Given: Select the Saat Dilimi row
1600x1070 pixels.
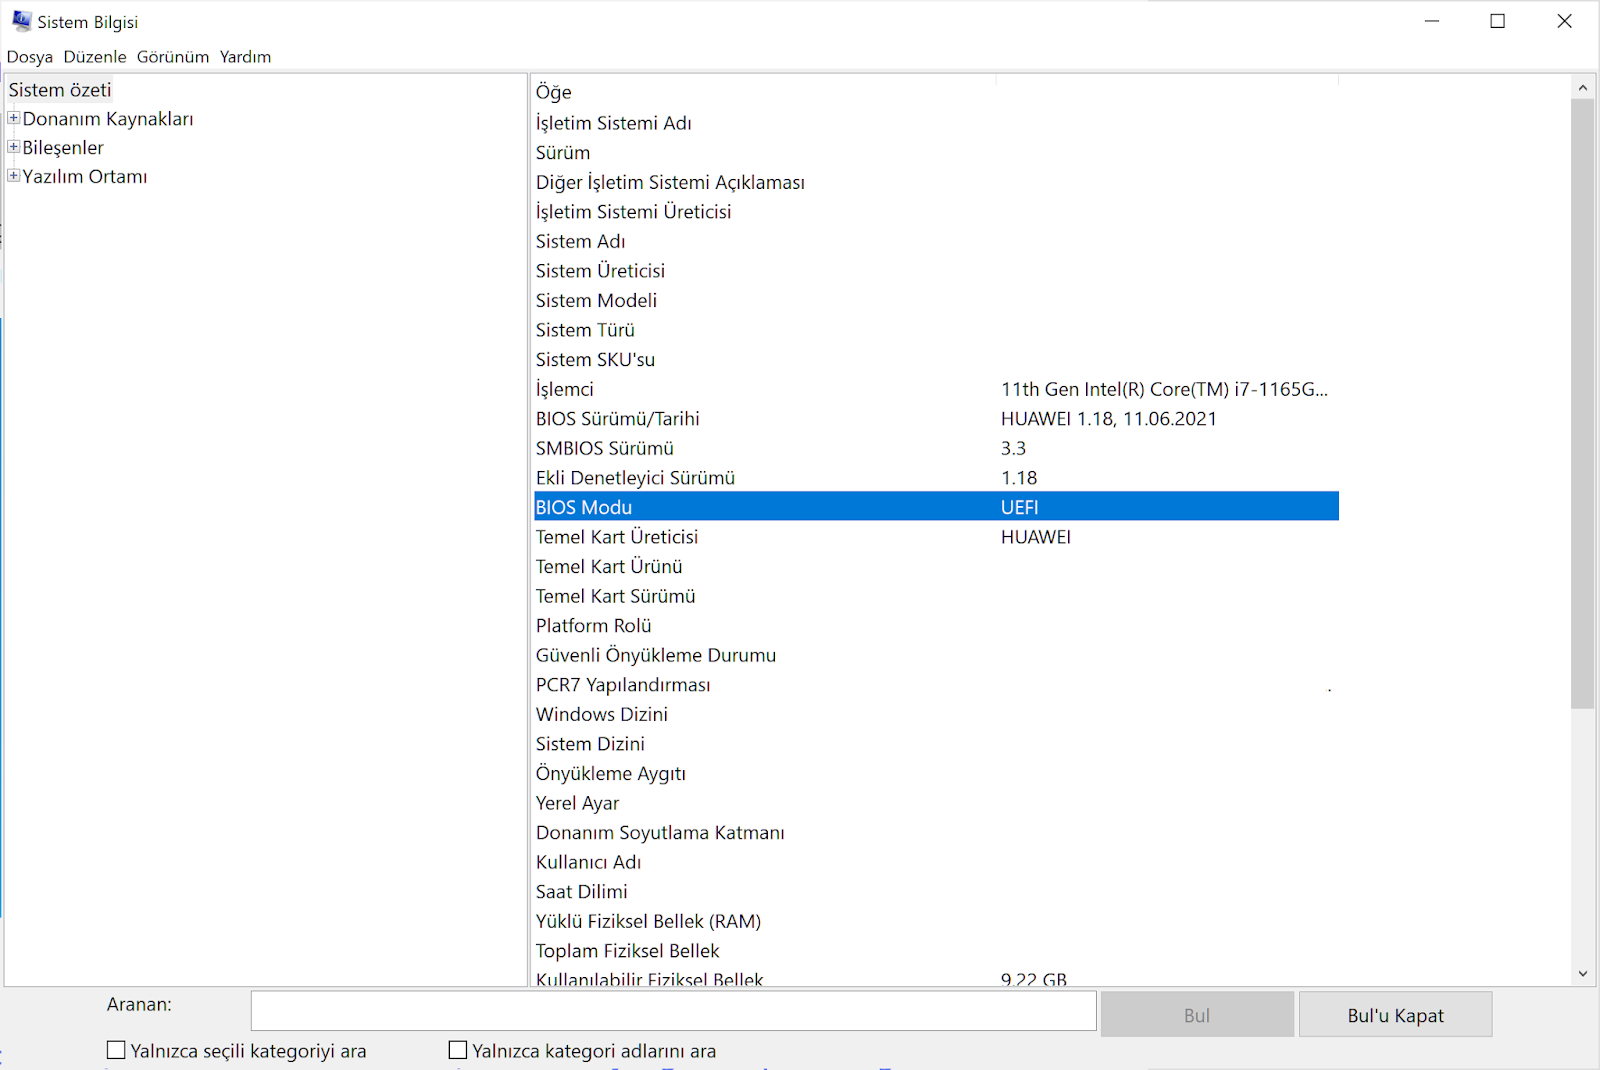Looking at the screenshot, I should 937,891.
